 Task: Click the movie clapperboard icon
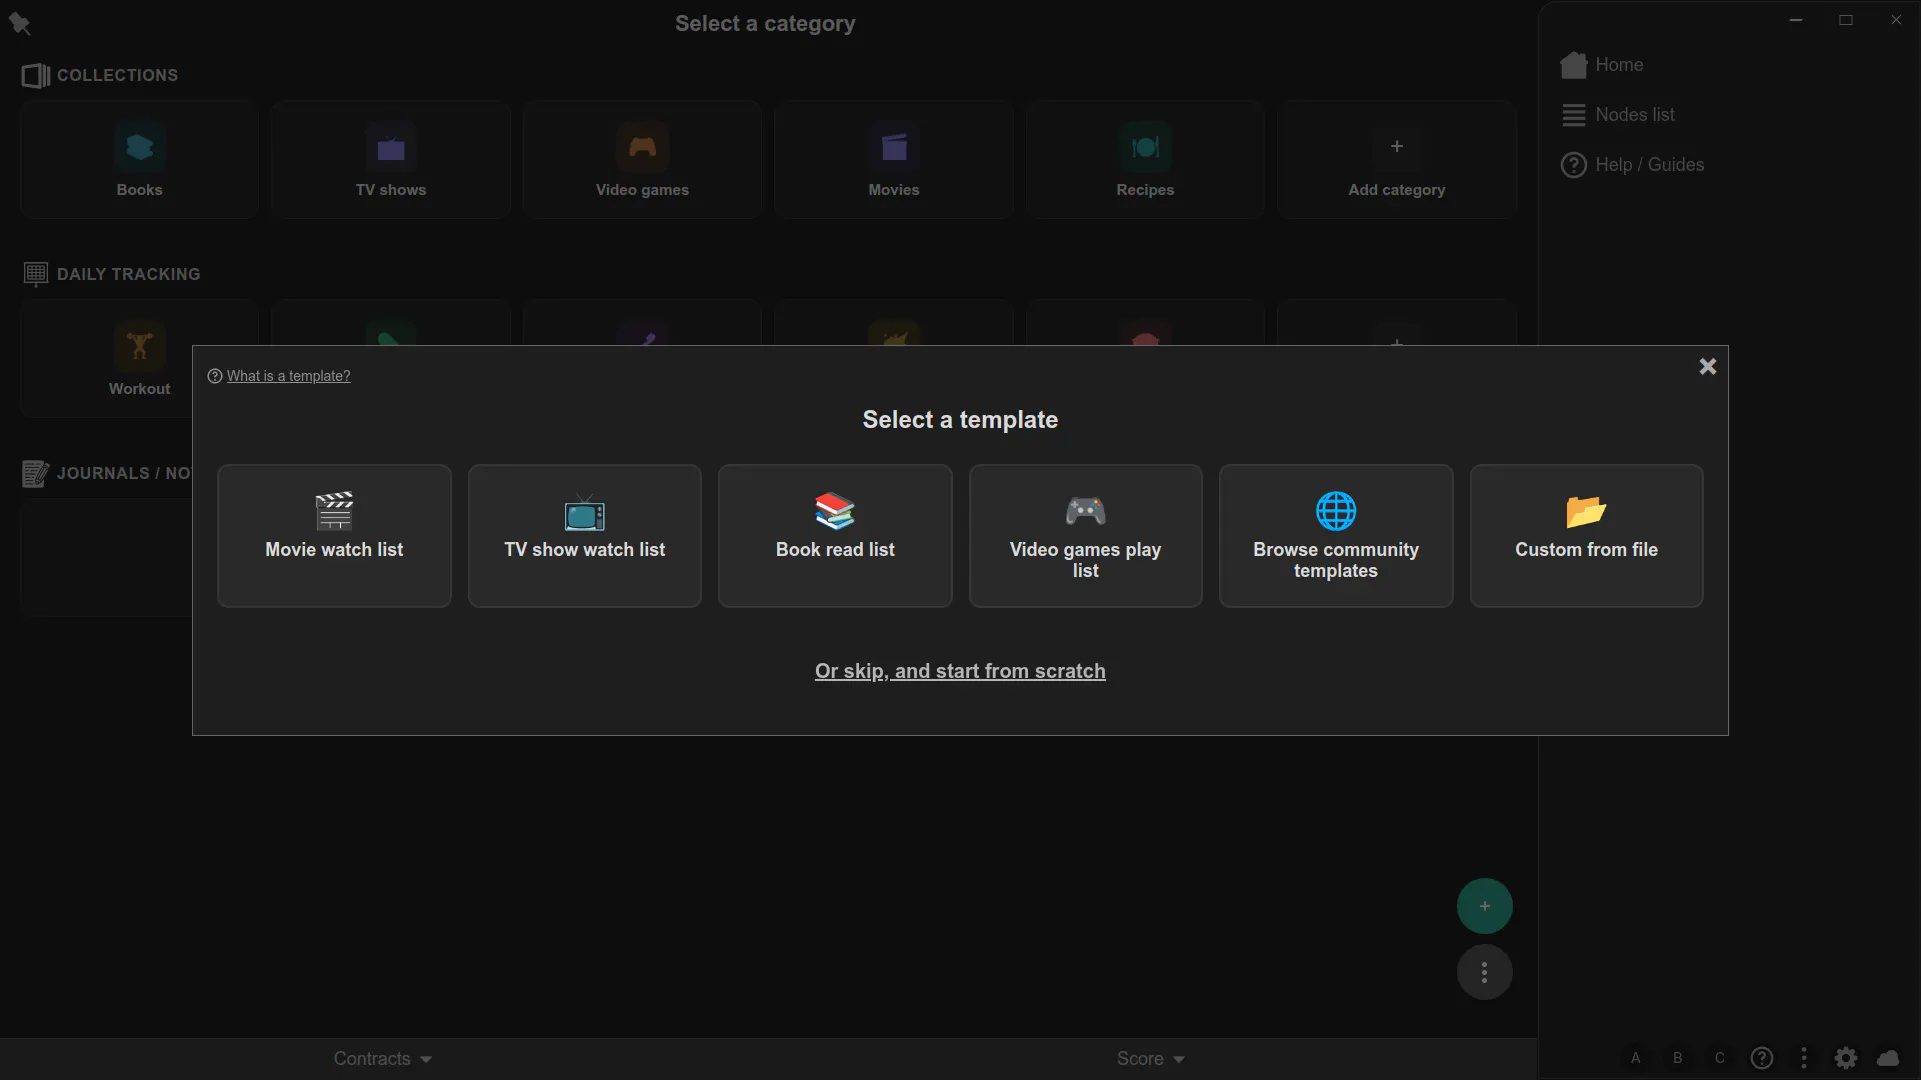coord(334,511)
